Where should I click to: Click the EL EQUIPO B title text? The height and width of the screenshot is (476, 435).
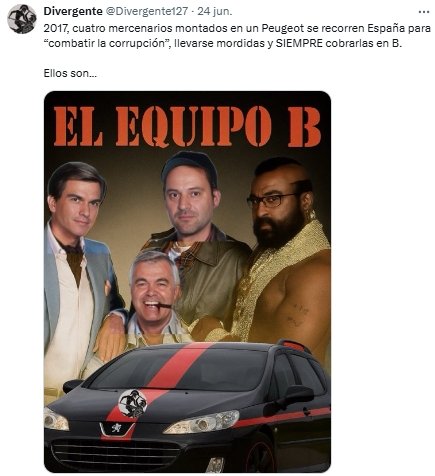[187, 127]
